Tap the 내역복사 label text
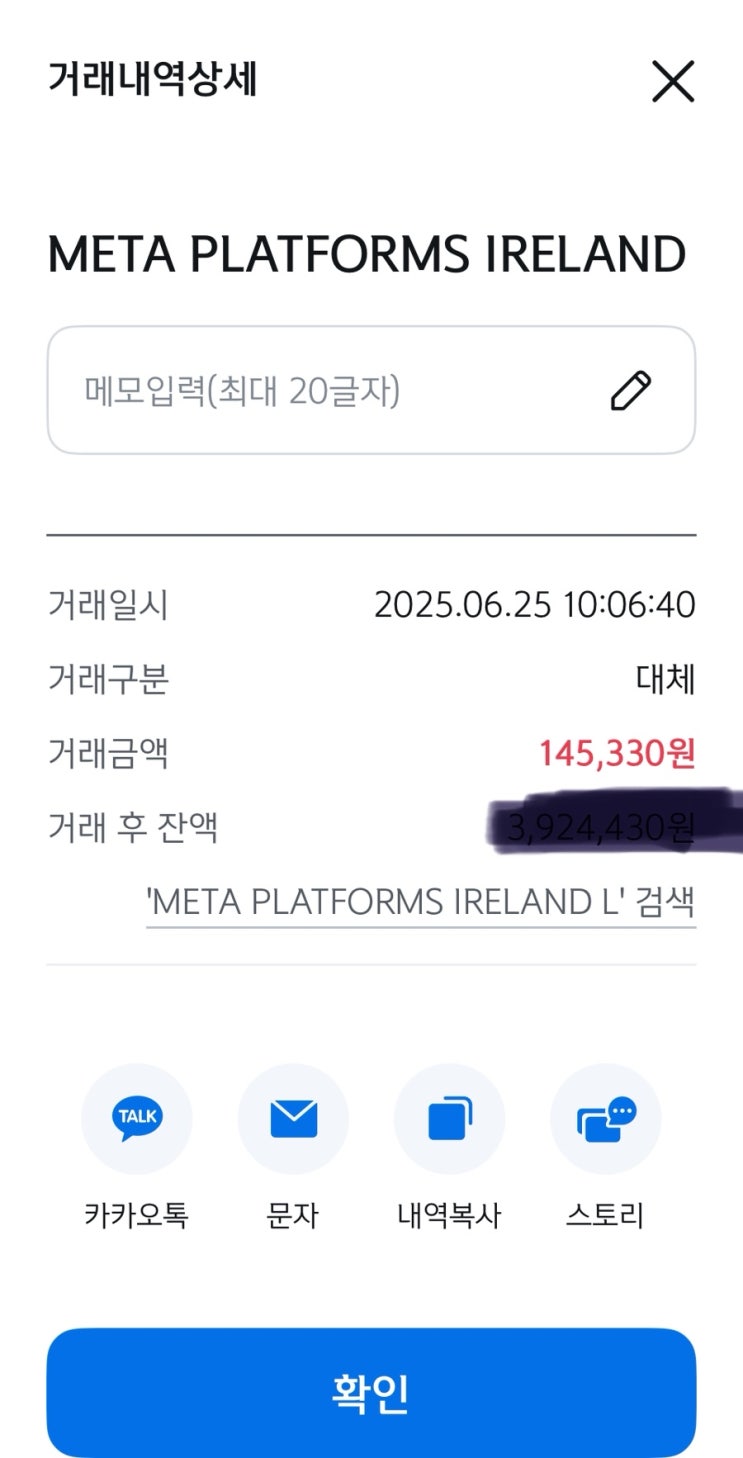 449,1215
